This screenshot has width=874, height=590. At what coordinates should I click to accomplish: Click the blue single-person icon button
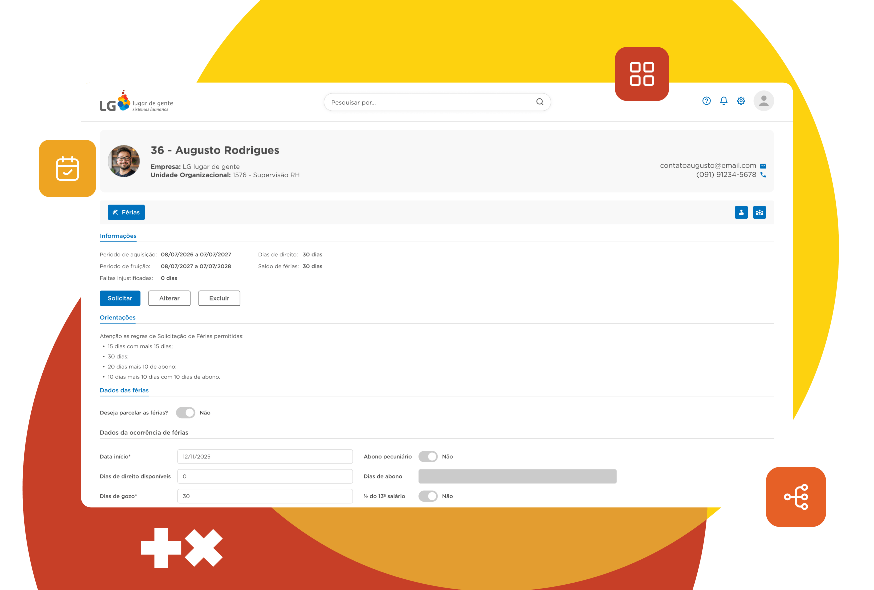[741, 212]
